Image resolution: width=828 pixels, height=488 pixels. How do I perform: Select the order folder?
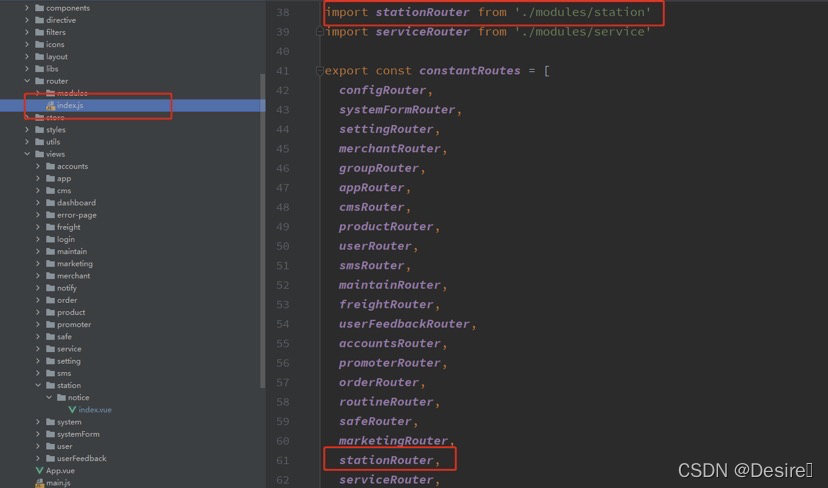click(67, 300)
